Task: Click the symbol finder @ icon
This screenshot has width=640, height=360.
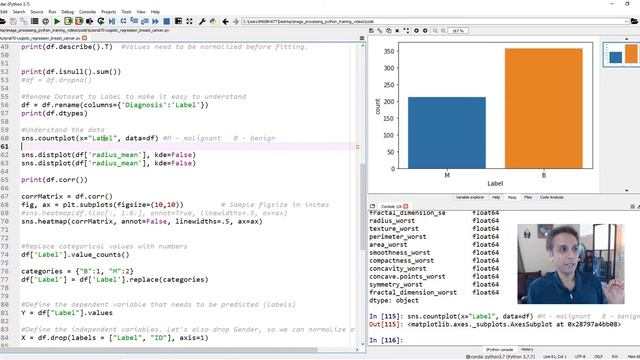Action: point(45,21)
